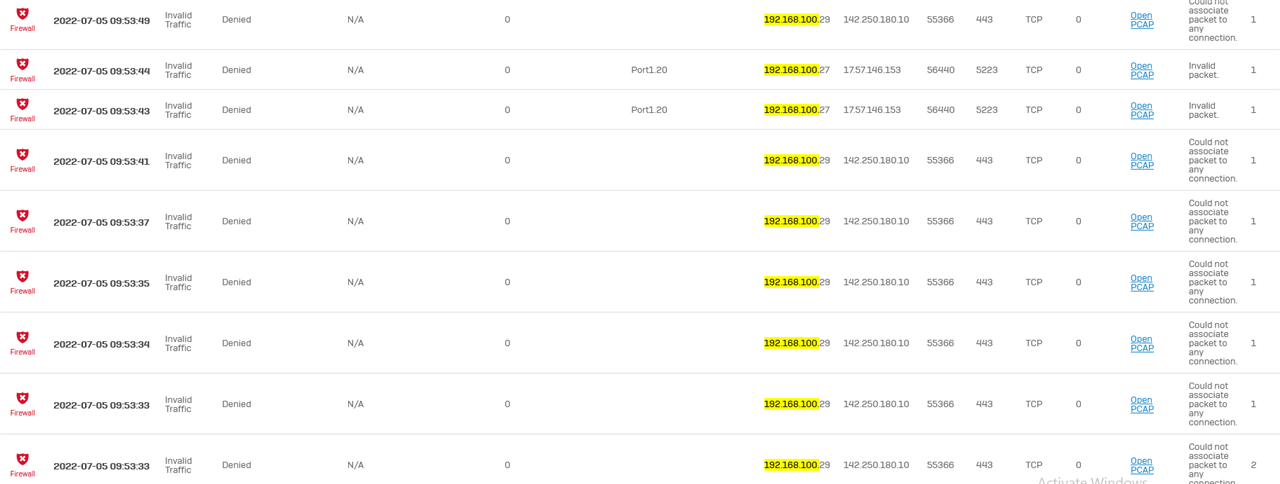This screenshot has width=1280, height=484.
Task: Click destination IP 17.57.146.153 in 09:53:43 row
Action: (x=872, y=110)
